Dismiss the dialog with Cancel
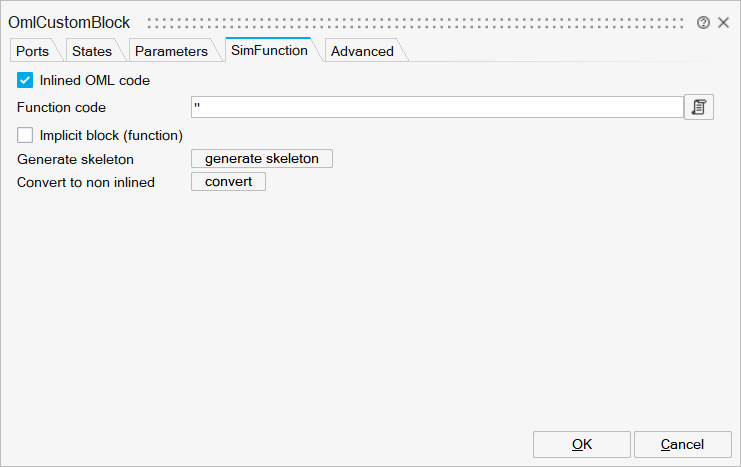 682,444
